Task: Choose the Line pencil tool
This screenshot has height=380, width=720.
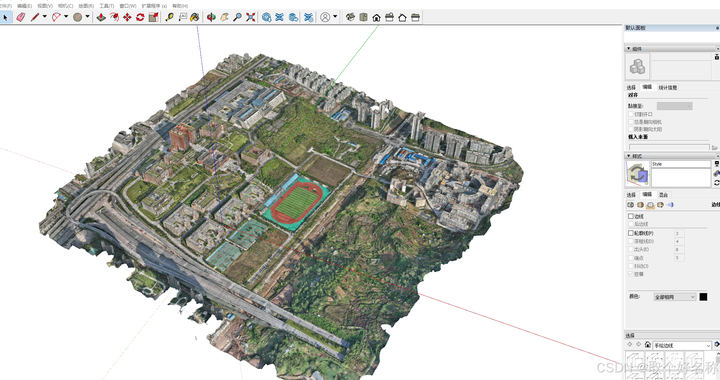Action: click(x=35, y=17)
